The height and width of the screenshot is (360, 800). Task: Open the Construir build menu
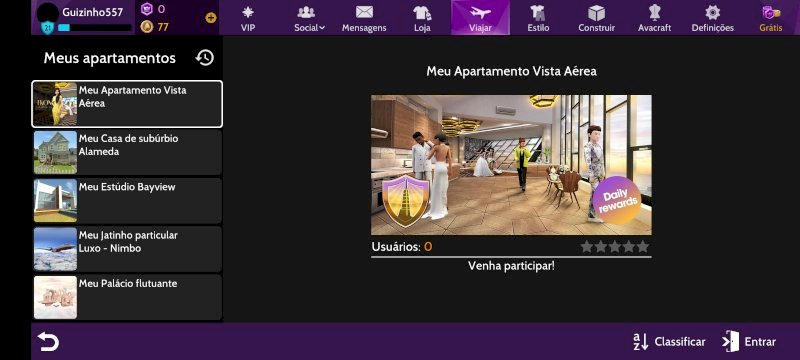pyautogui.click(x=596, y=18)
